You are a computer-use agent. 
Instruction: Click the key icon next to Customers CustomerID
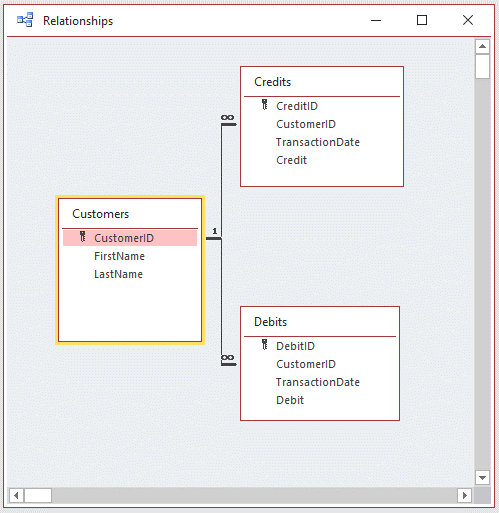(x=83, y=237)
